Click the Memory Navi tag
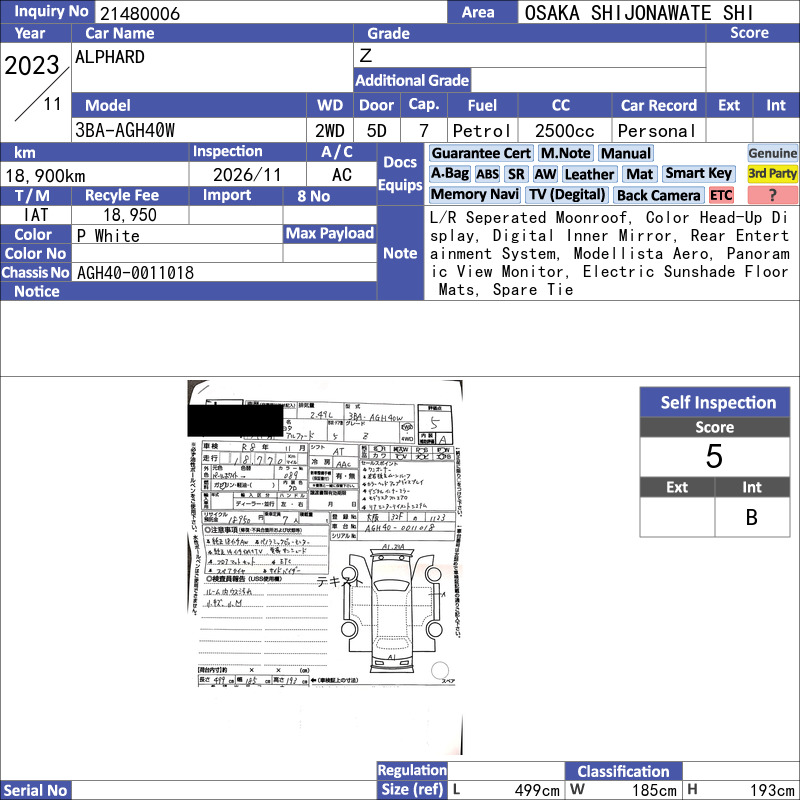Viewport: 800px width, 800px height. click(475, 195)
